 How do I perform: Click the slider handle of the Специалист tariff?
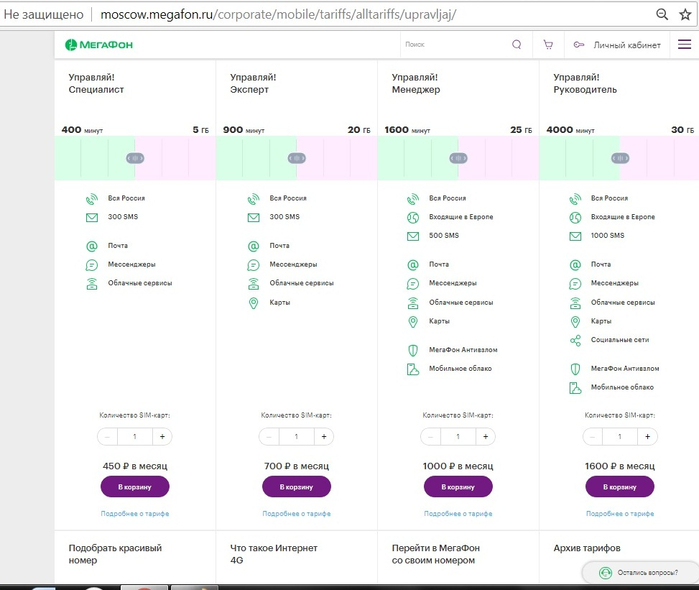[x=135, y=158]
